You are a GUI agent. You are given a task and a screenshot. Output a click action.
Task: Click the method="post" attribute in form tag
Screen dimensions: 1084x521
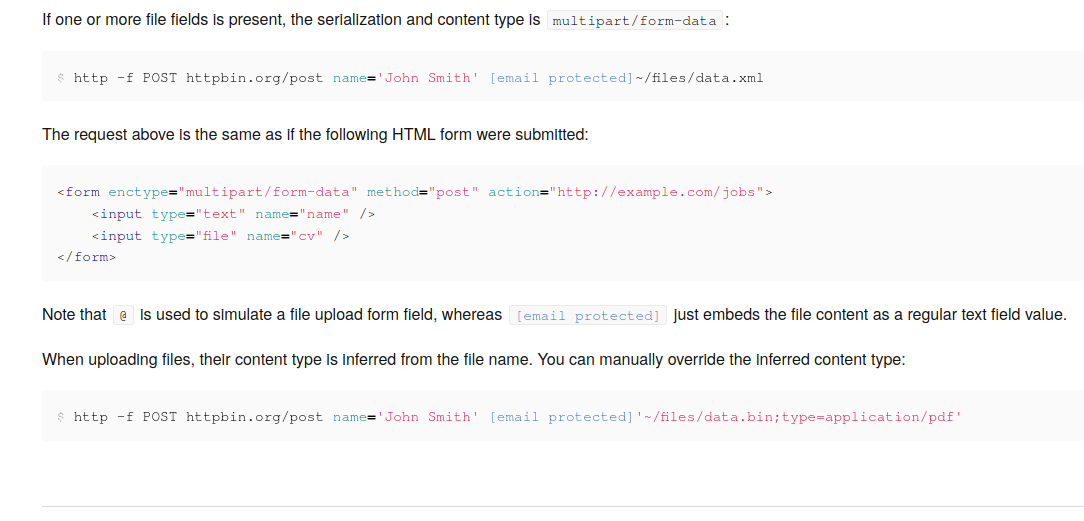click(423, 192)
